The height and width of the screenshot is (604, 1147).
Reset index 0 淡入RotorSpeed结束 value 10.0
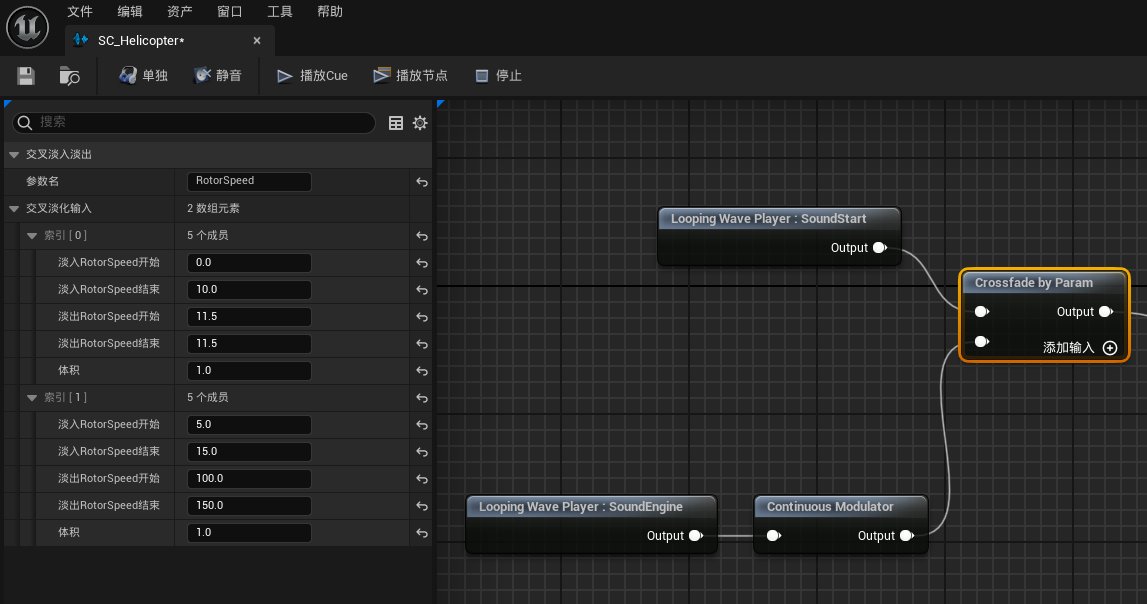tap(422, 290)
